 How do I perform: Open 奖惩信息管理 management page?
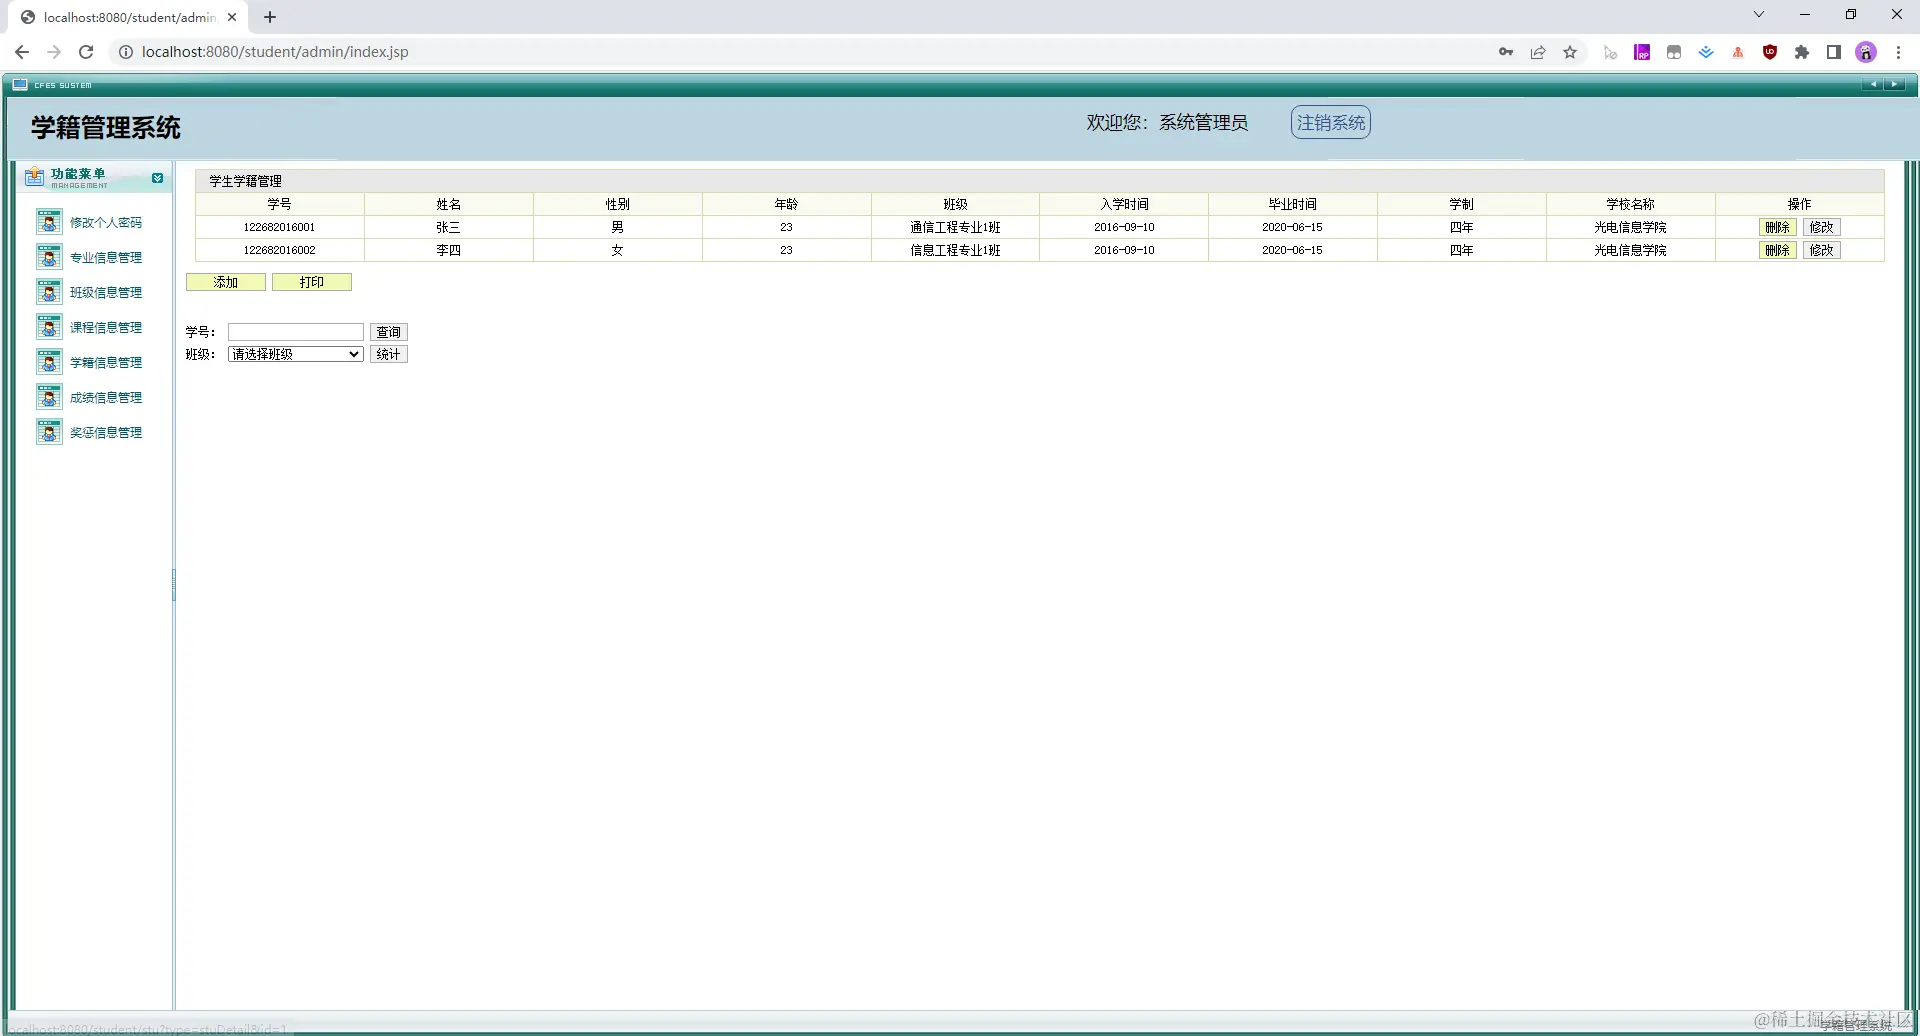pos(106,431)
